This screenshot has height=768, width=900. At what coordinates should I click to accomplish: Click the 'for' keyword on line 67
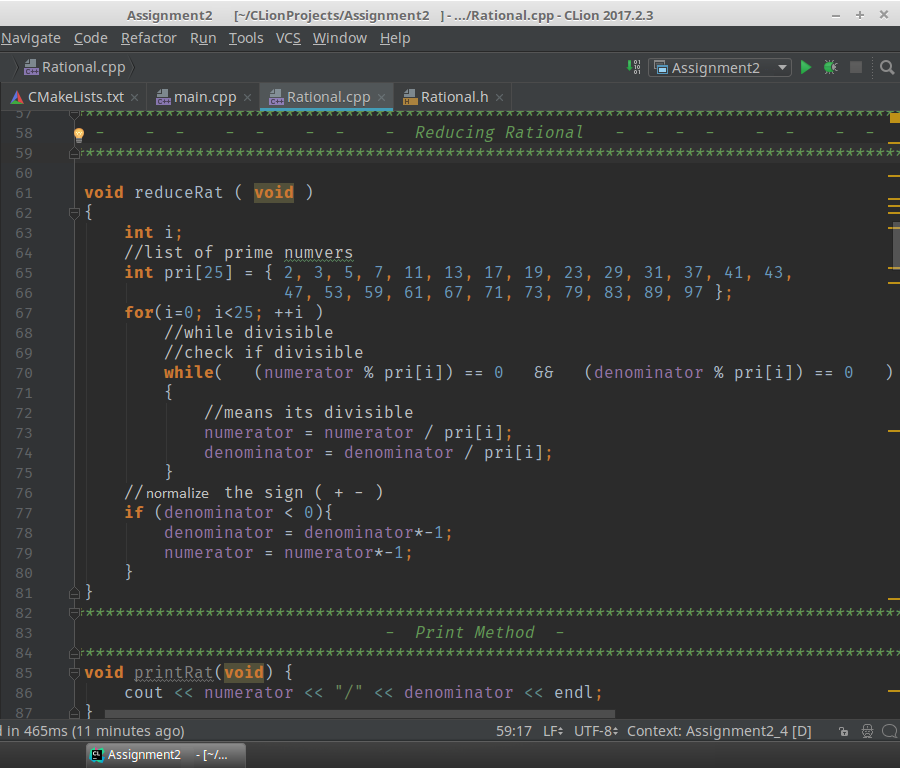(139, 313)
